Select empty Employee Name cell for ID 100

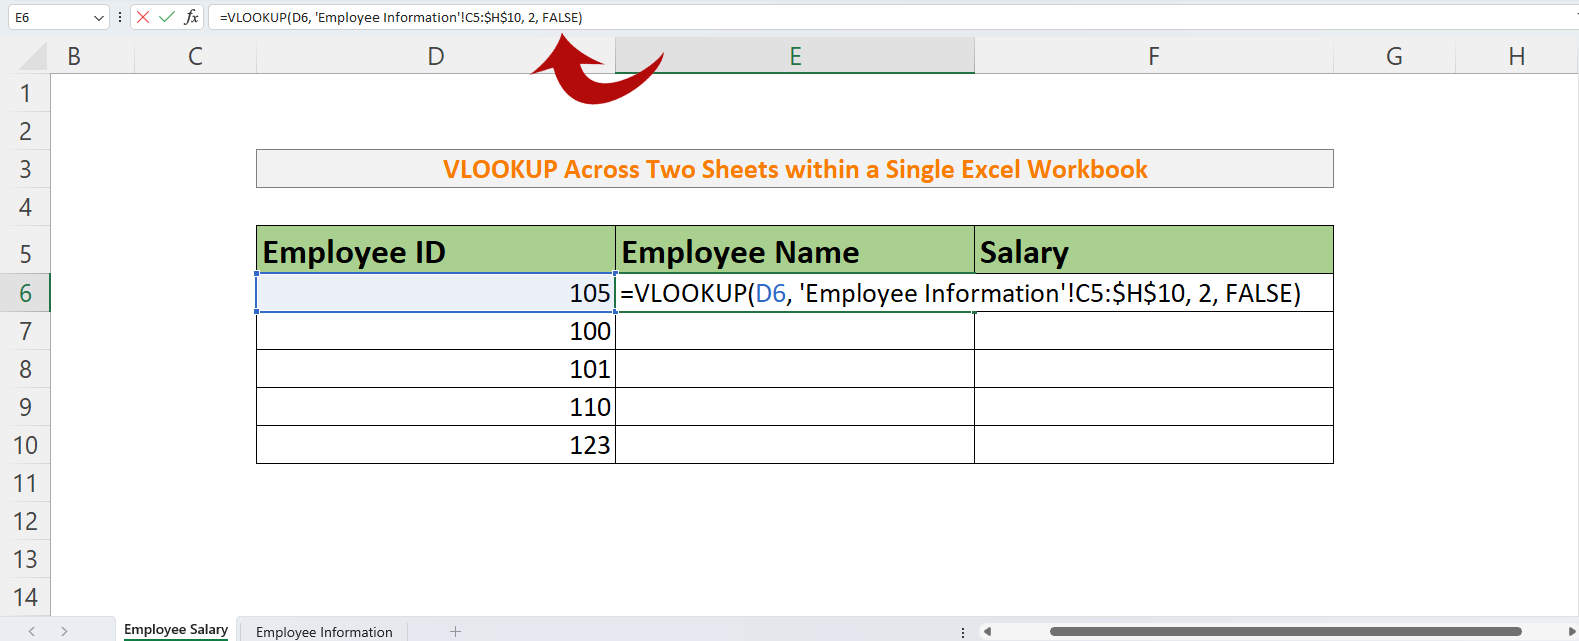(x=795, y=331)
